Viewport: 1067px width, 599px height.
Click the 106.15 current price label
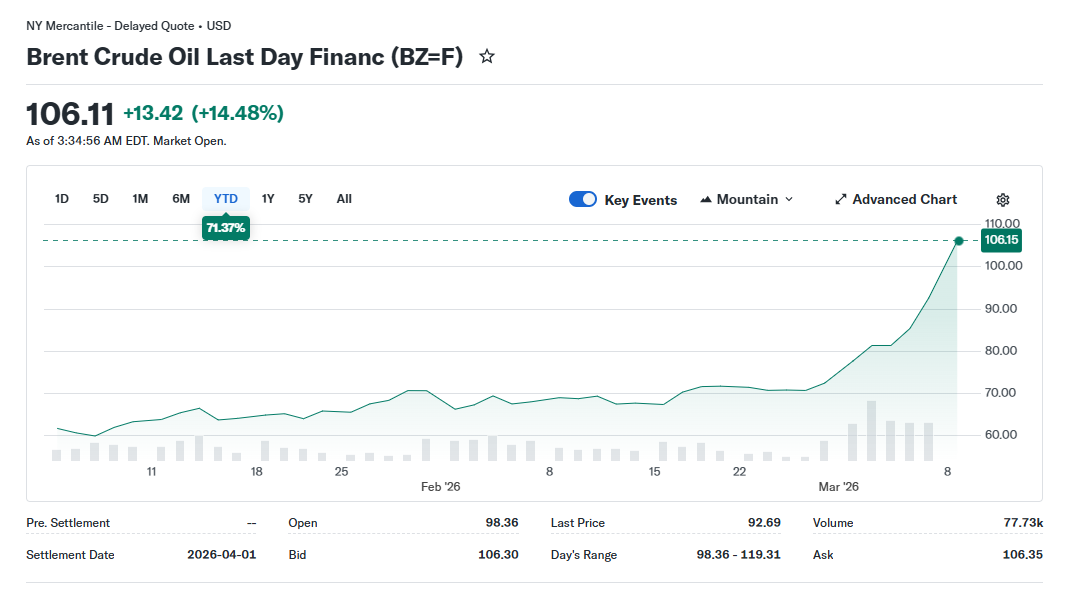coord(1000,240)
